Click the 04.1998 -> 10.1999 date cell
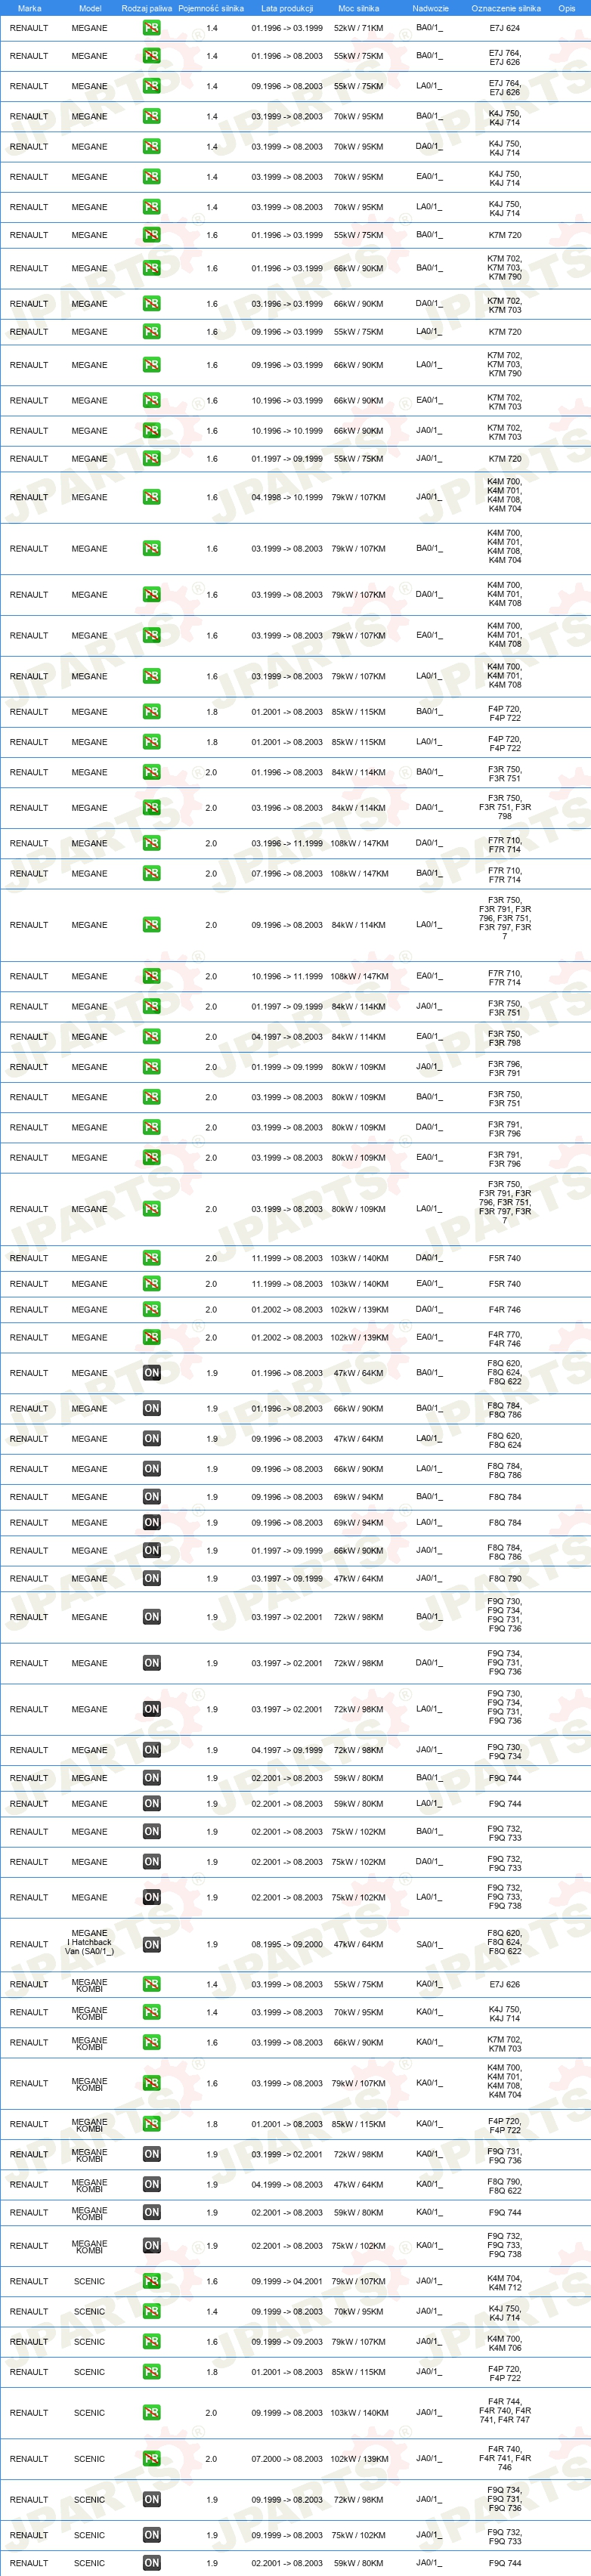Screen dimensions: 591x2576 (287, 497)
